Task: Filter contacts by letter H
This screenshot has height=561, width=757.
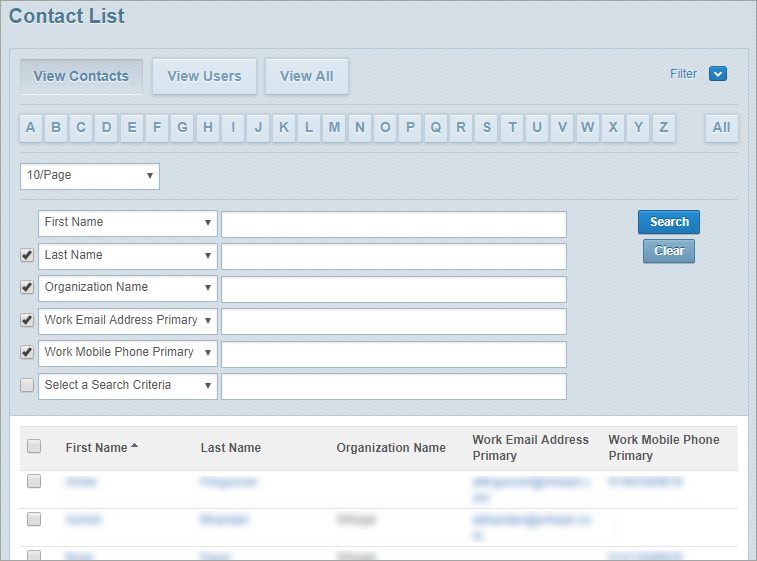Action: pyautogui.click(x=208, y=128)
